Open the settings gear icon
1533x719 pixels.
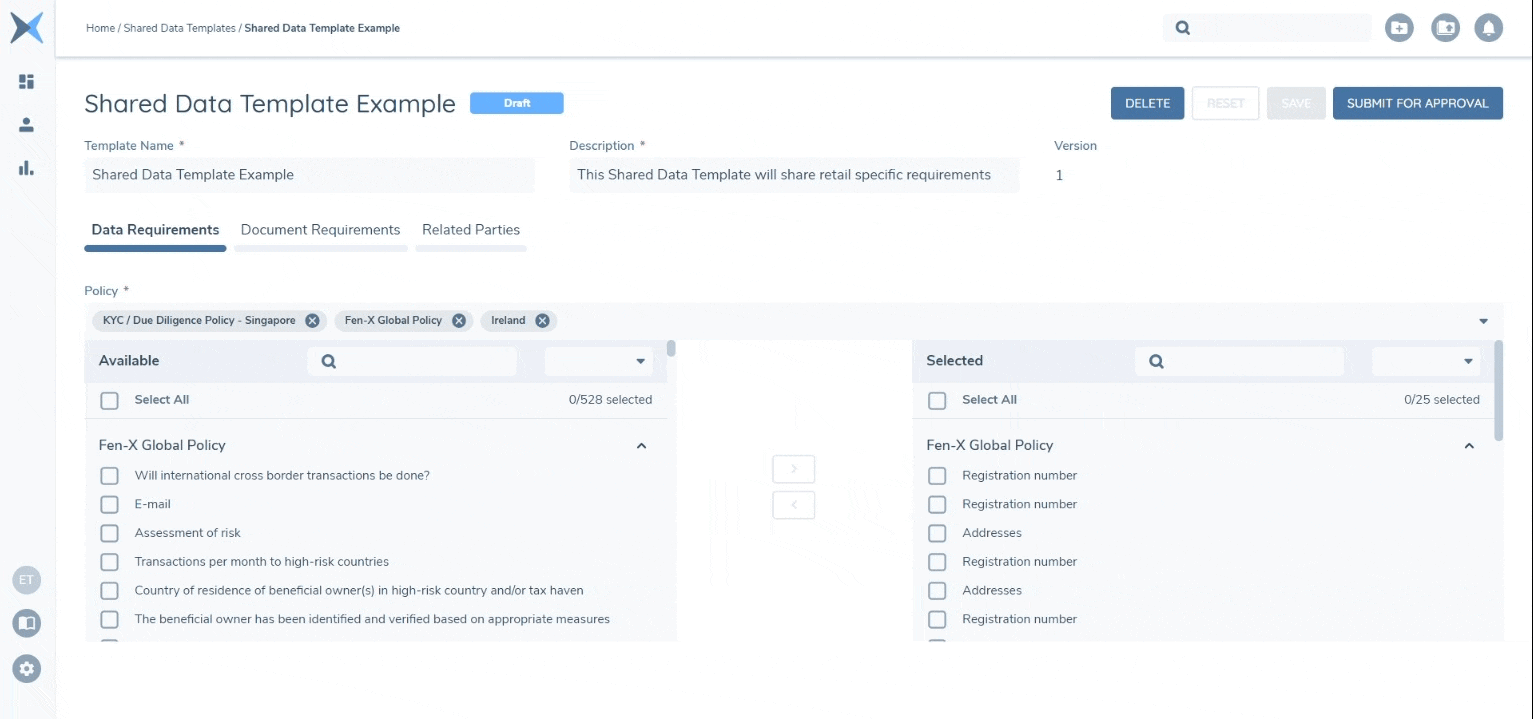tap(27, 668)
